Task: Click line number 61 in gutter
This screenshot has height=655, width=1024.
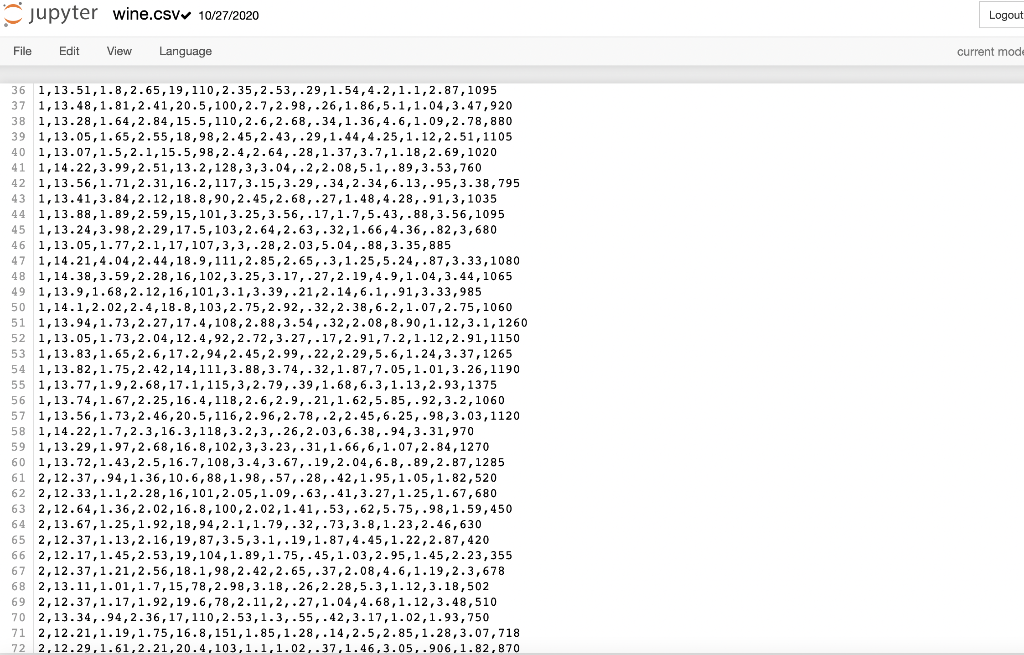Action: [x=18, y=478]
